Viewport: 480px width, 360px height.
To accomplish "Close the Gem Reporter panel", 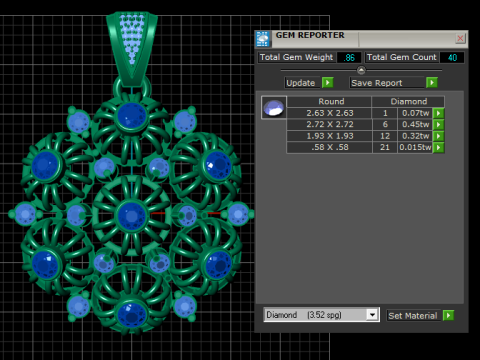I will 460,39.
